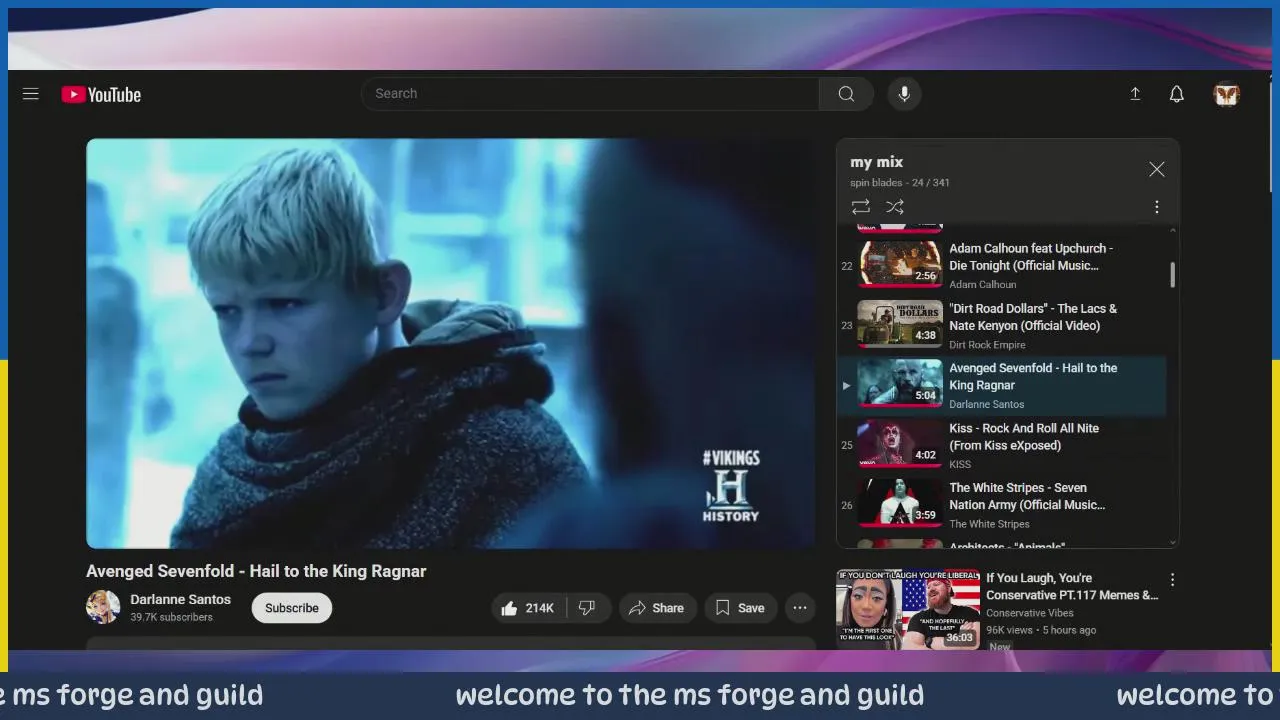Toggle playlist shuffle mode
Image resolution: width=1280 pixels, height=720 pixels.
[895, 207]
